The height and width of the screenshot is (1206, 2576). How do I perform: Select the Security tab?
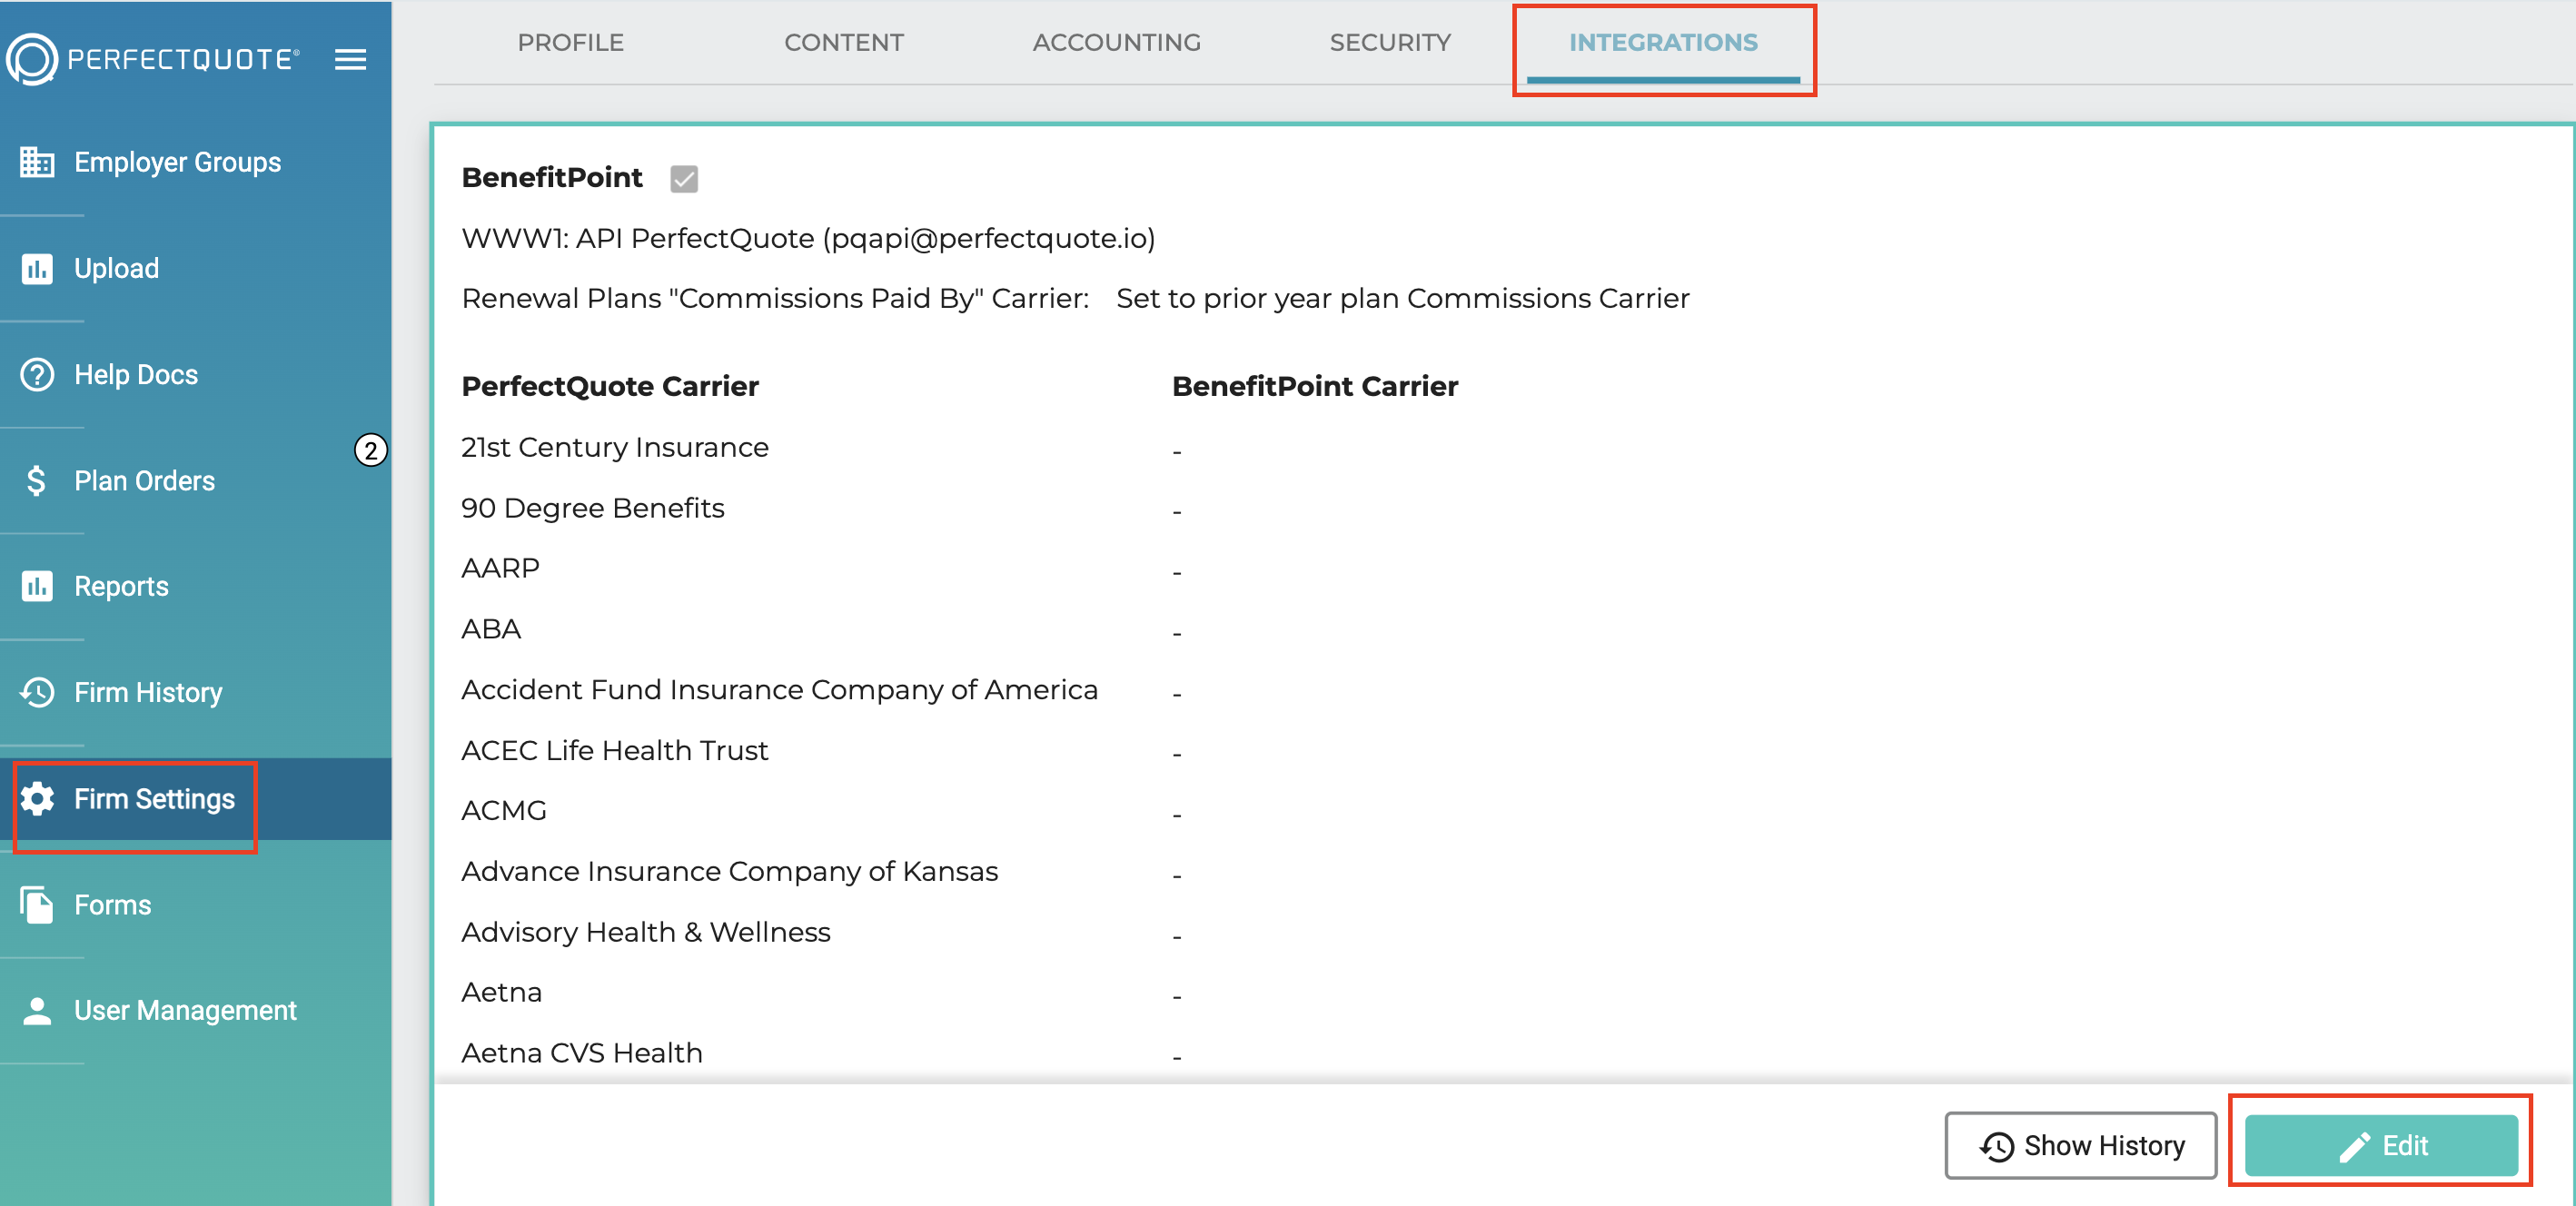1390,42
